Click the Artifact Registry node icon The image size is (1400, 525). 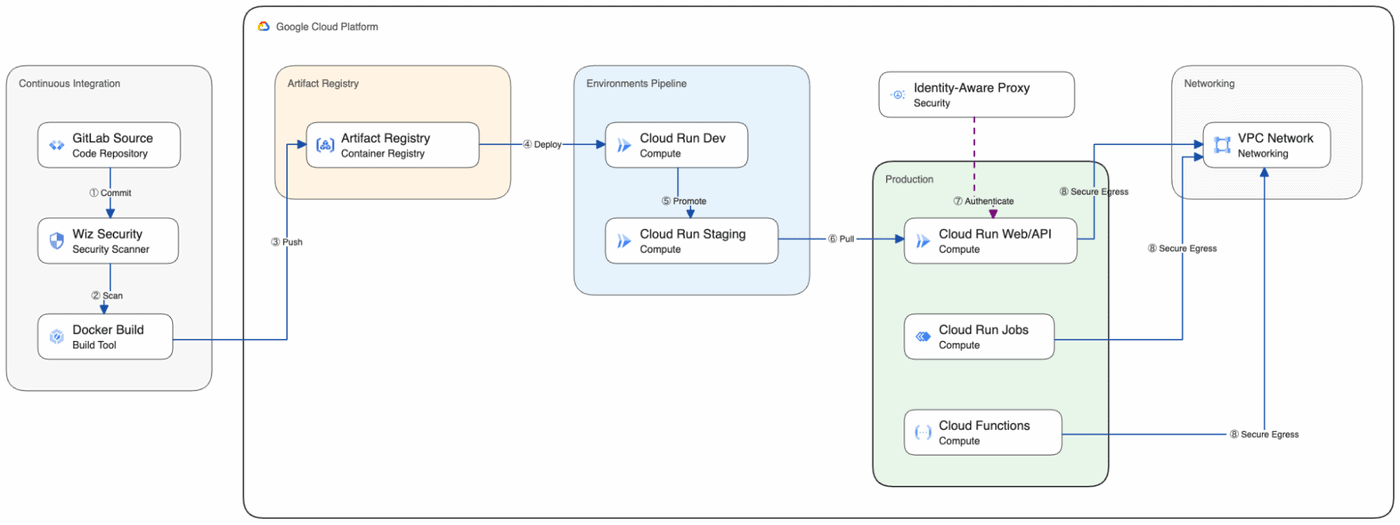[x=325, y=145]
